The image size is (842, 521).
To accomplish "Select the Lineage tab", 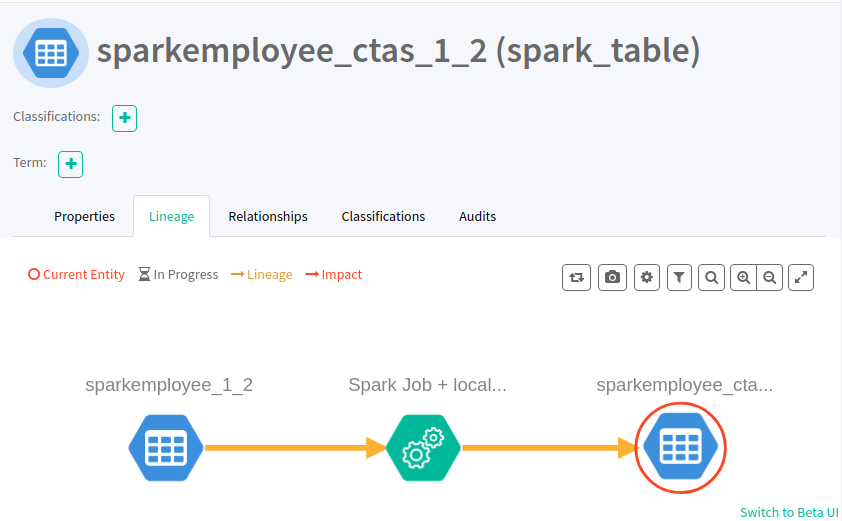I will [171, 216].
